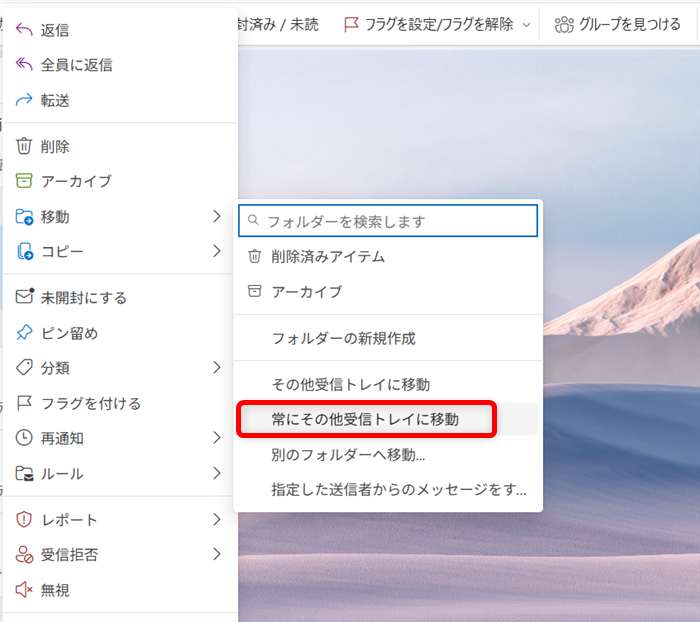Expand the Copy (コピー) submenu arrow
The width and height of the screenshot is (700, 622).
pos(216,251)
